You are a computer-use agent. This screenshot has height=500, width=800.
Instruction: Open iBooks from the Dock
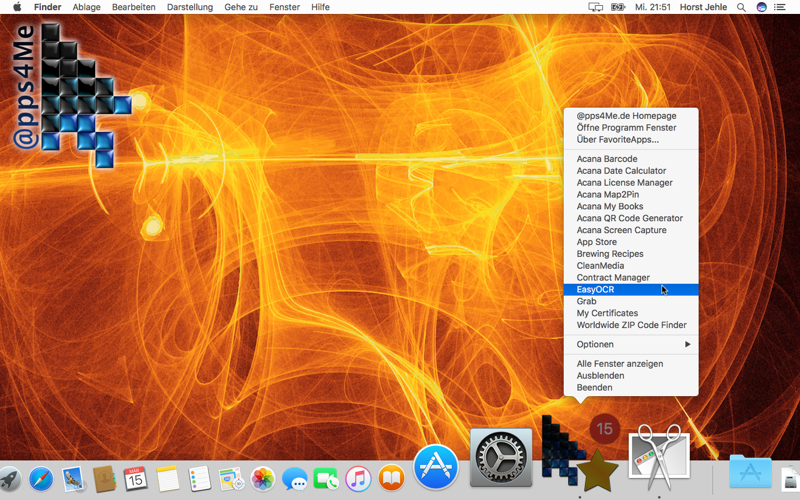click(391, 479)
